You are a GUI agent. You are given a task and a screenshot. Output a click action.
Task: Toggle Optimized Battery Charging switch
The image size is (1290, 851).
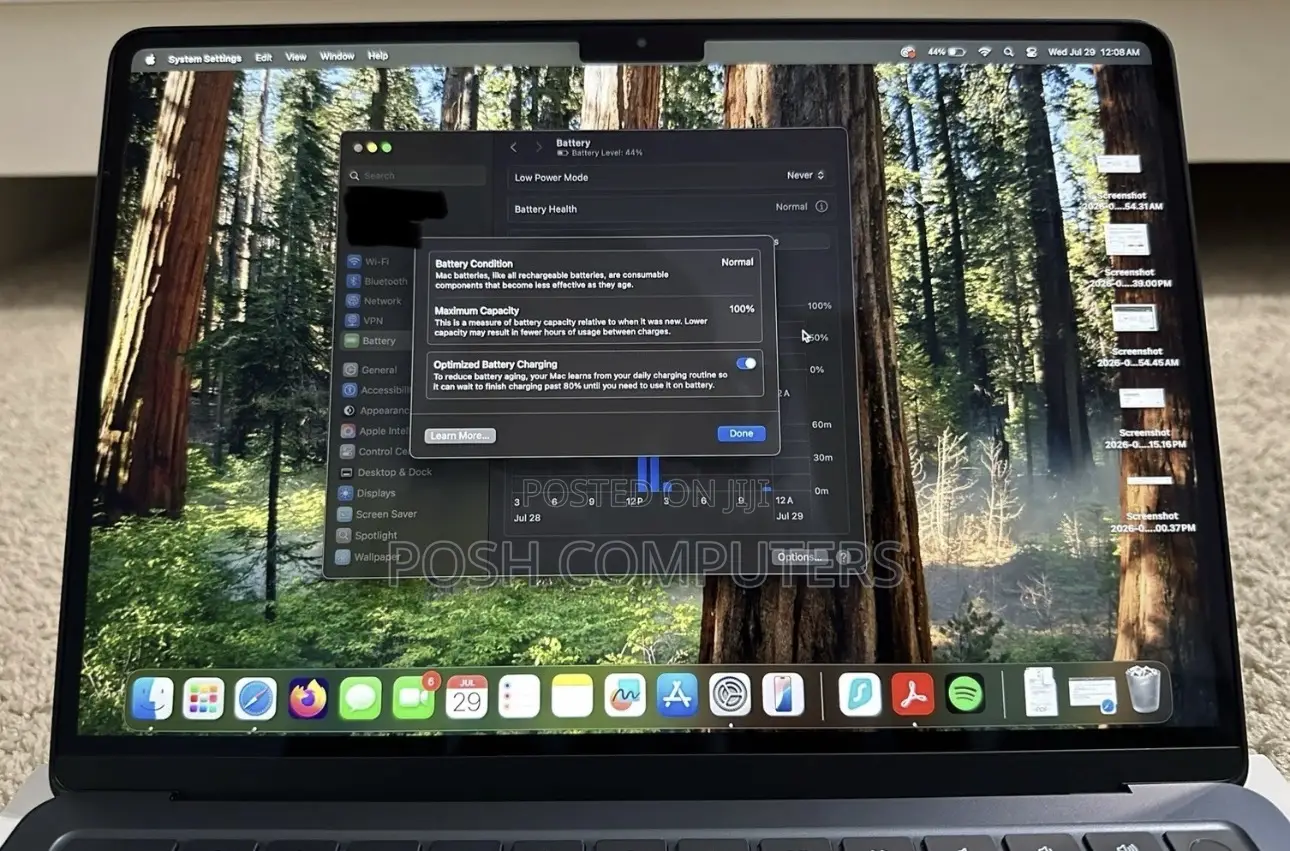(x=746, y=364)
